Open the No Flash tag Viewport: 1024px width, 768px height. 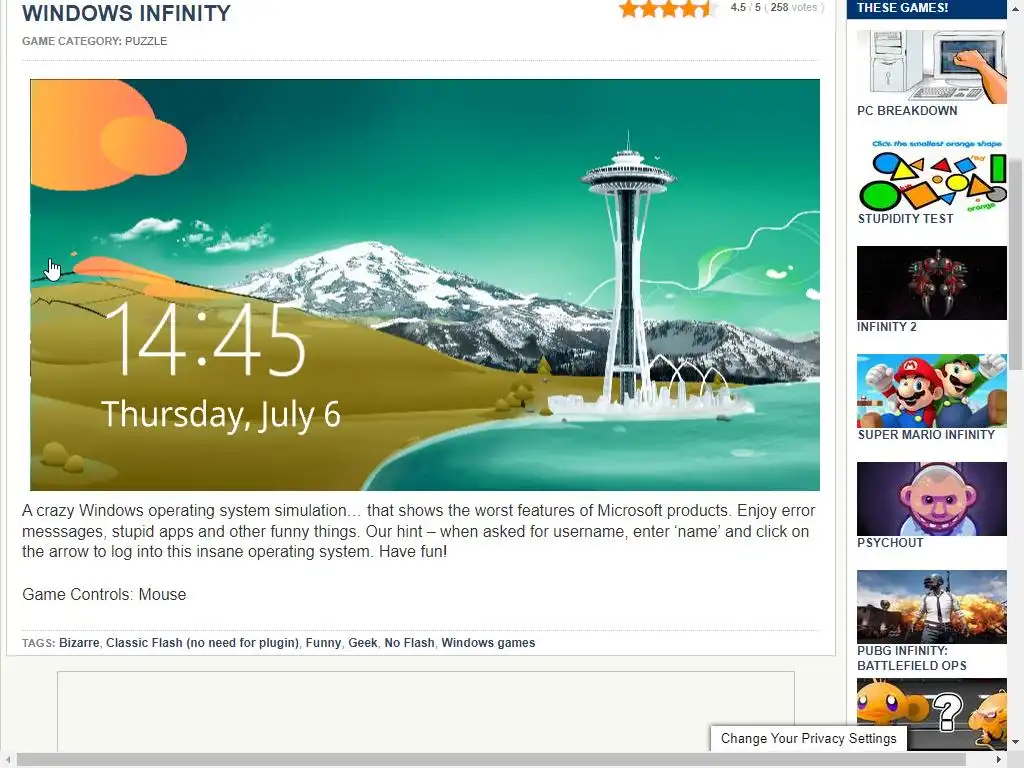point(409,643)
